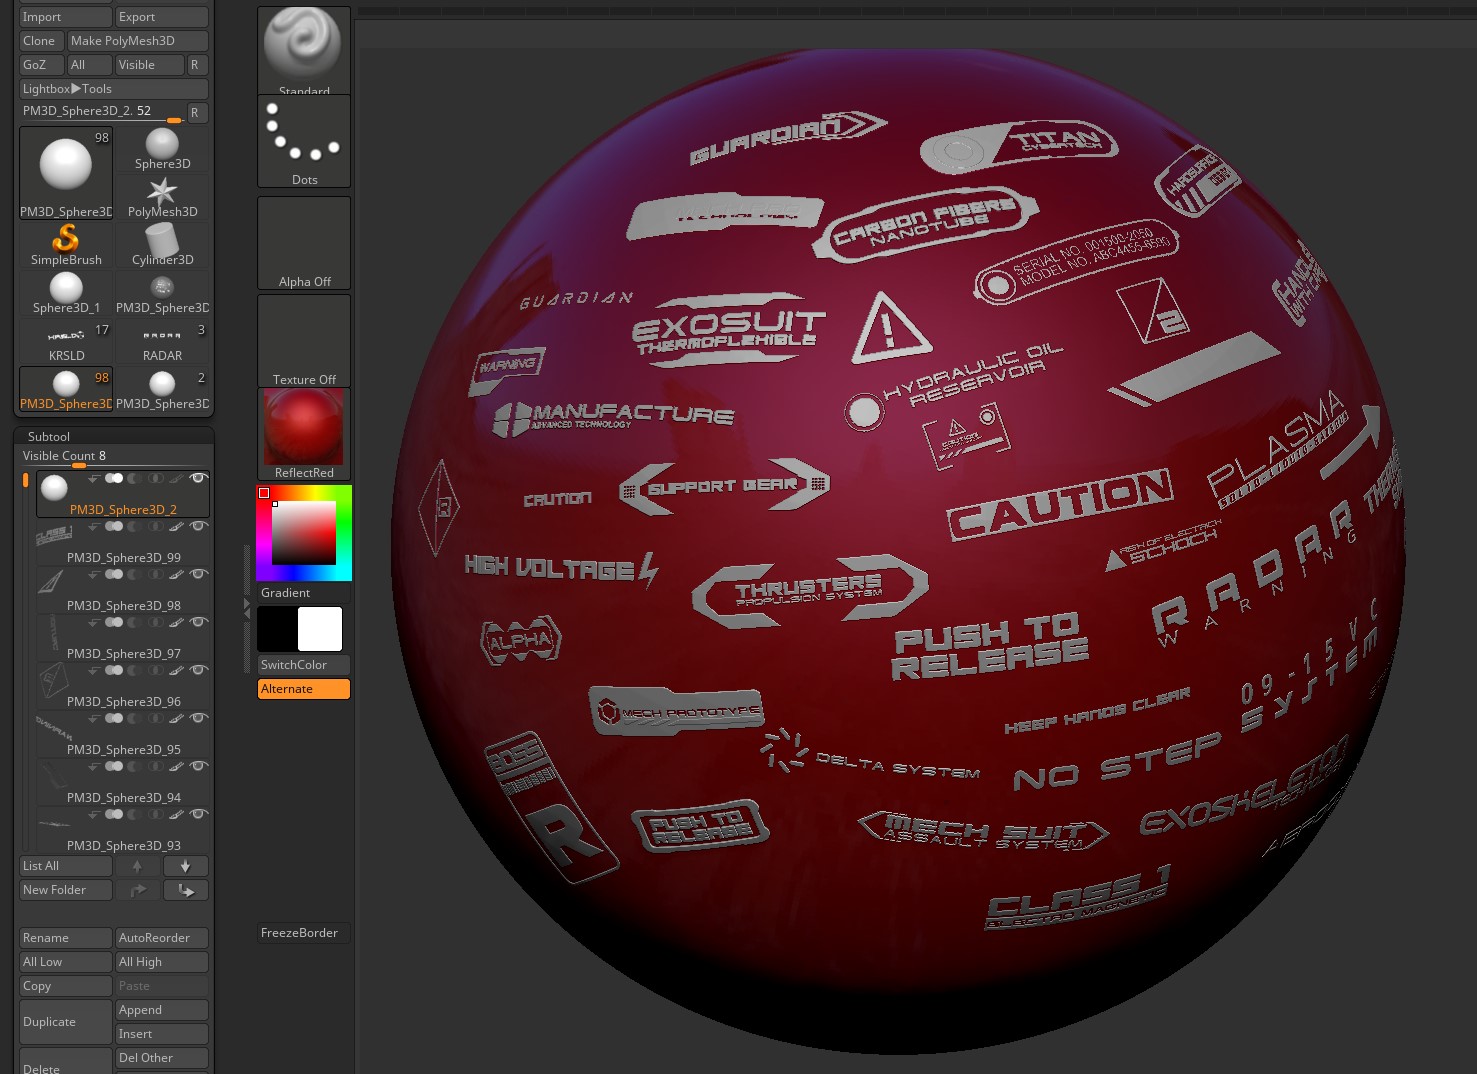Click the move subtool down arrow

[x=185, y=866]
